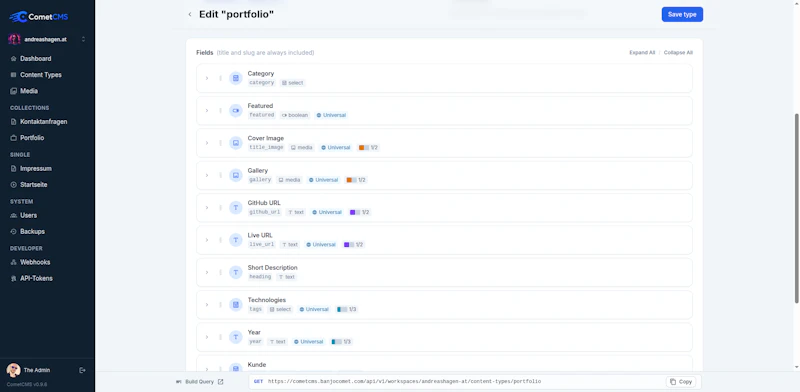Click the Webhooks icon in sidebar
The image size is (800, 392).
pos(13,262)
